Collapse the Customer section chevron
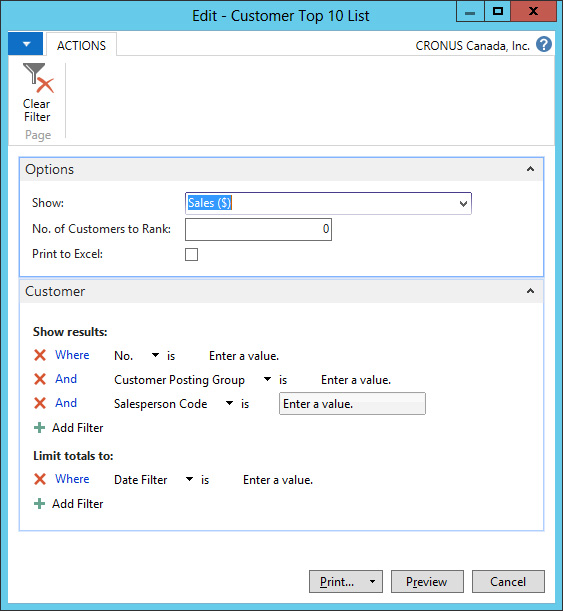The image size is (564, 612). [x=530, y=291]
